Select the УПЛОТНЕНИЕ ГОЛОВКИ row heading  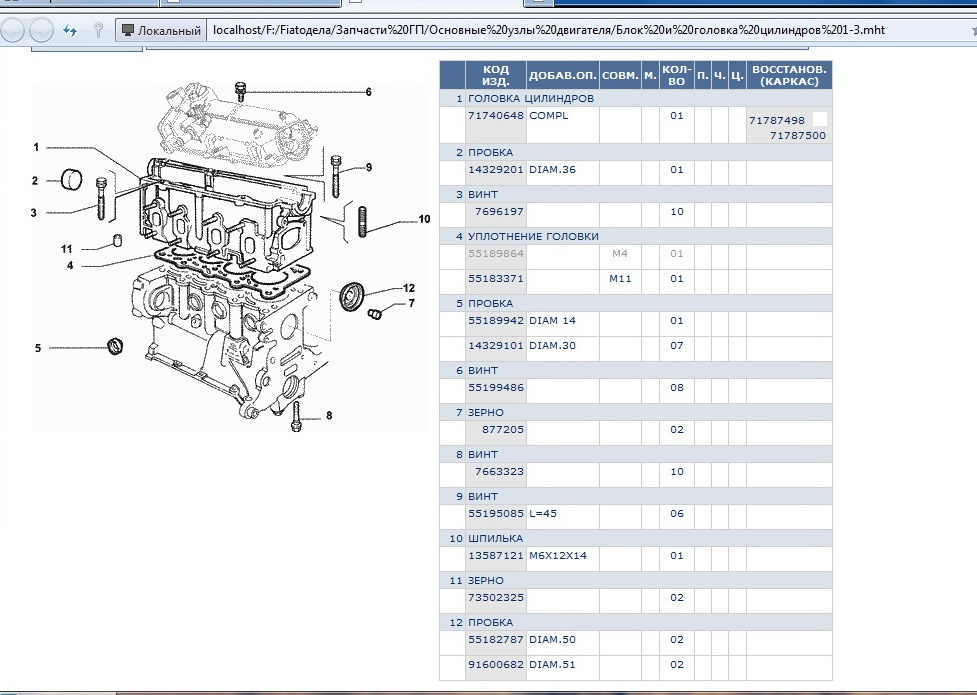click(533, 237)
